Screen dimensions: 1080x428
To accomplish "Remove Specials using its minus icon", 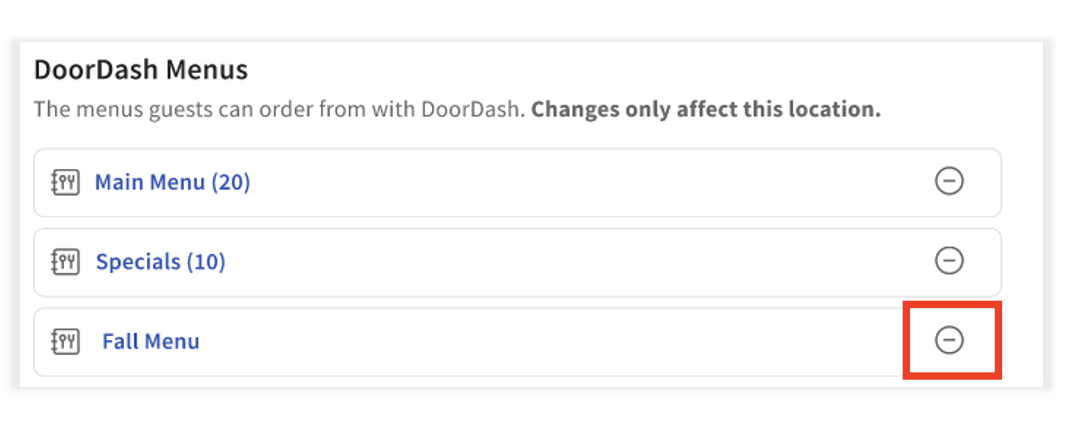I will pyautogui.click(x=948, y=261).
